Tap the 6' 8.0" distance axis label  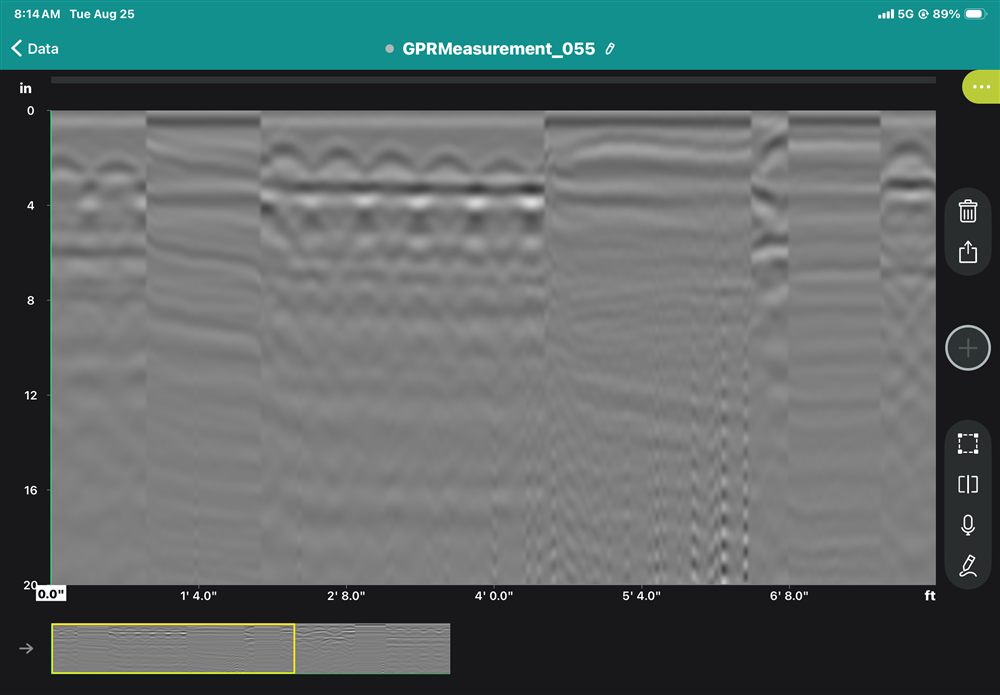pyautogui.click(x=789, y=596)
